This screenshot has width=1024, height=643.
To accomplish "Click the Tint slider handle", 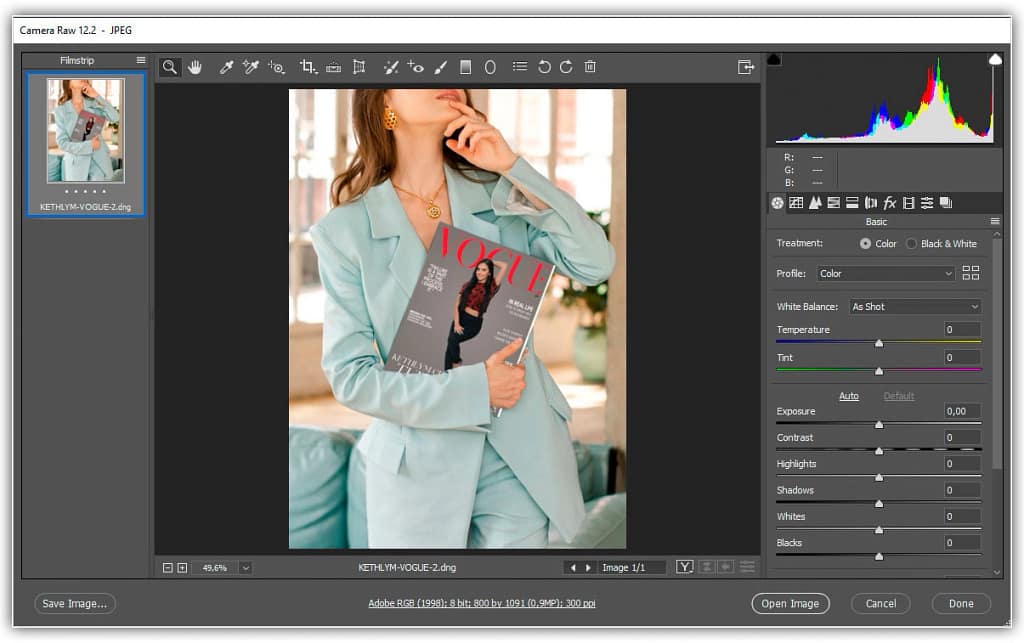I will click(x=879, y=371).
